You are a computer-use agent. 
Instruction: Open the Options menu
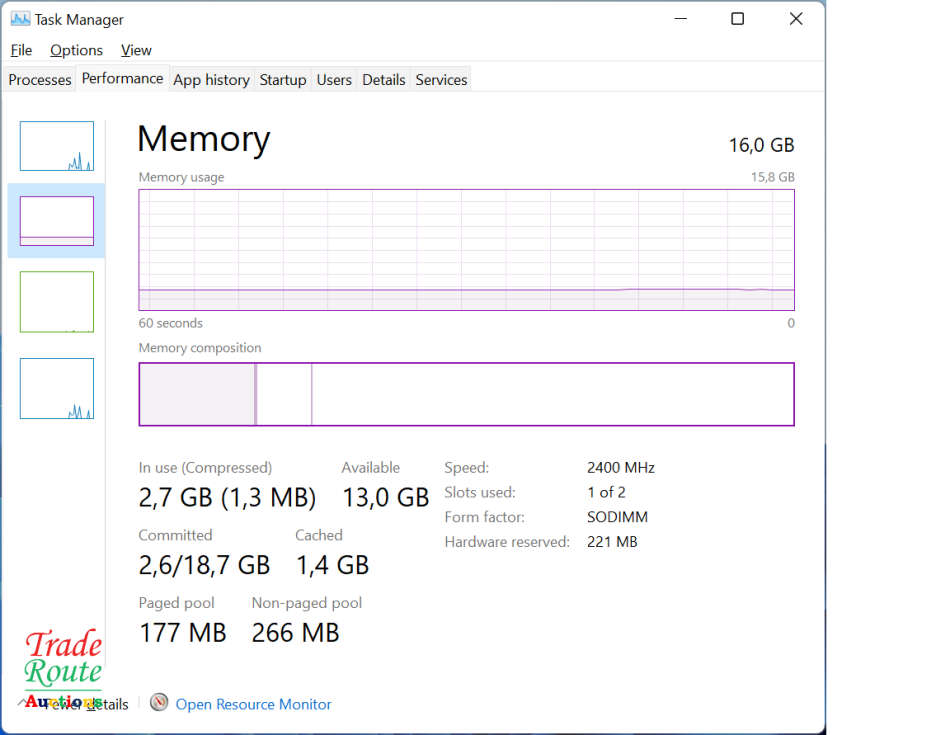(x=76, y=50)
